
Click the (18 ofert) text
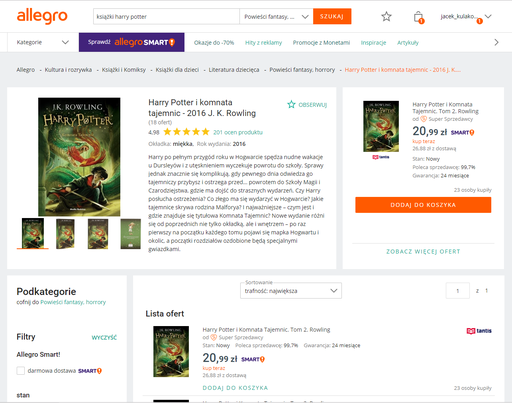[160, 122]
